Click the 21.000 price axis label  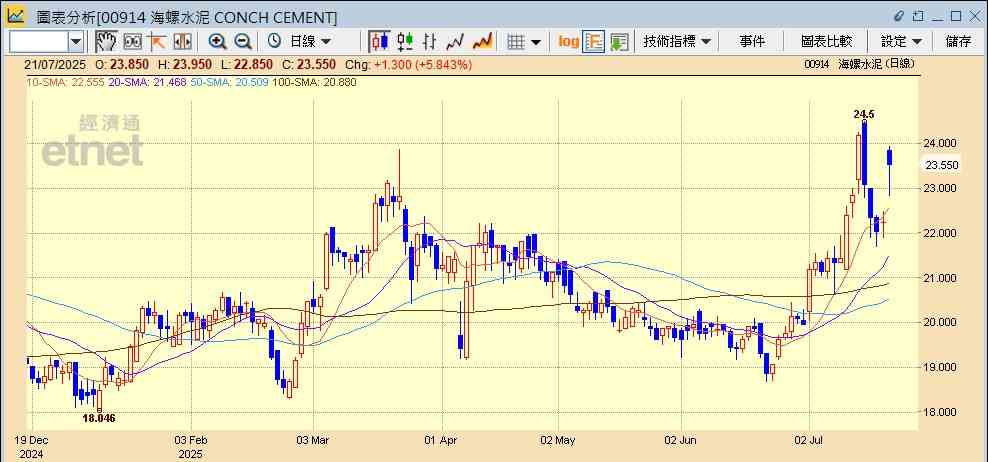(x=941, y=278)
